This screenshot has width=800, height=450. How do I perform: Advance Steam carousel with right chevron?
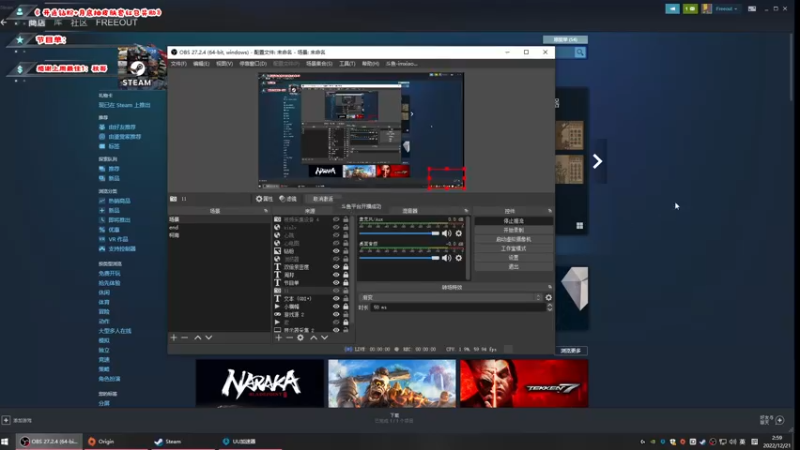point(597,161)
